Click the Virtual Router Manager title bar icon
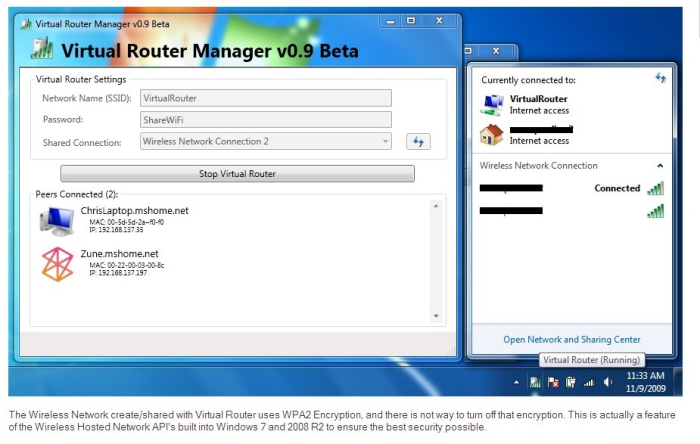 26,24
